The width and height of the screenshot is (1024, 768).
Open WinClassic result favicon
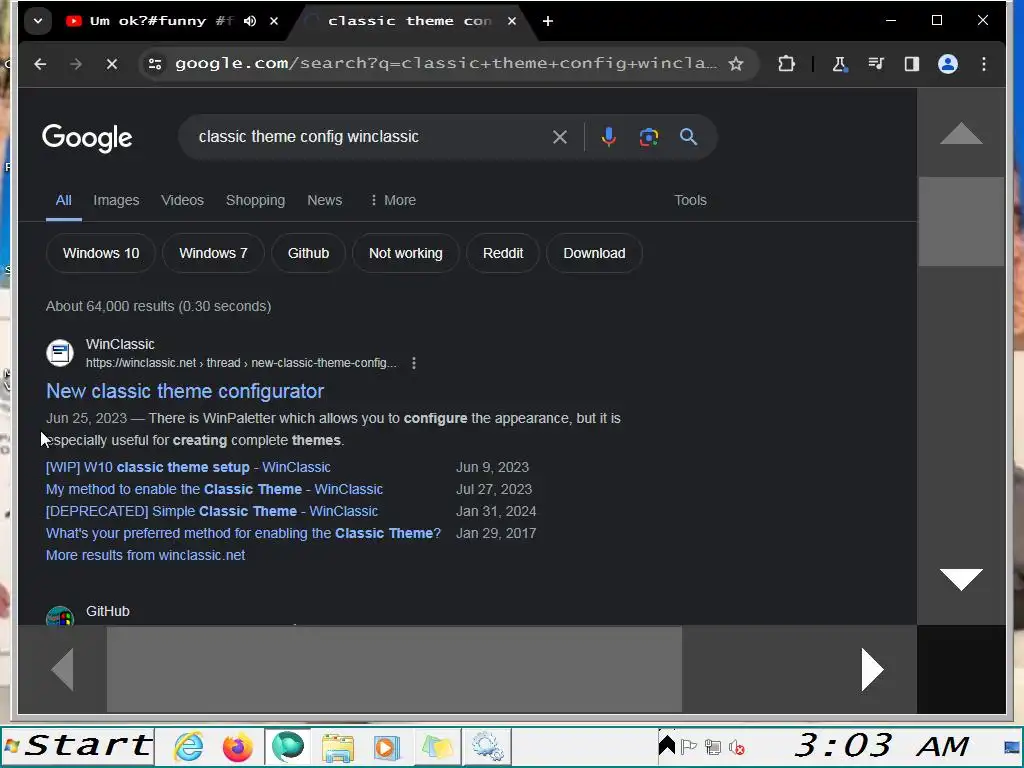tap(59, 353)
